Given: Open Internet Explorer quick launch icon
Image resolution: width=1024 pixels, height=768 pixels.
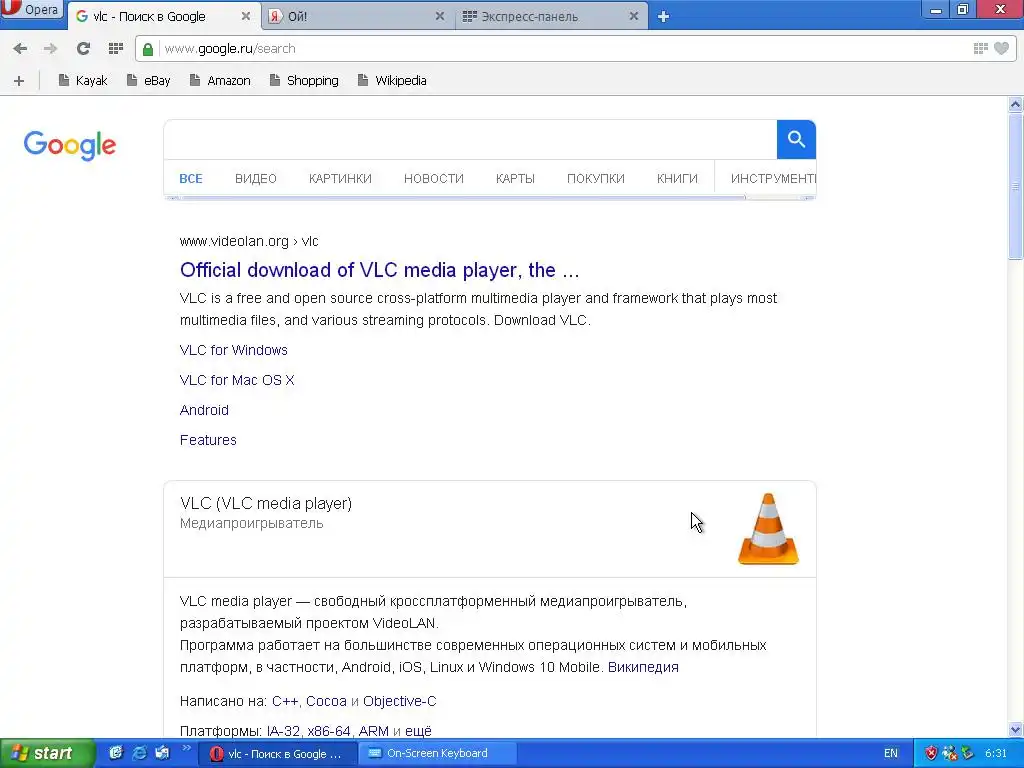Looking at the screenshot, I should point(139,753).
